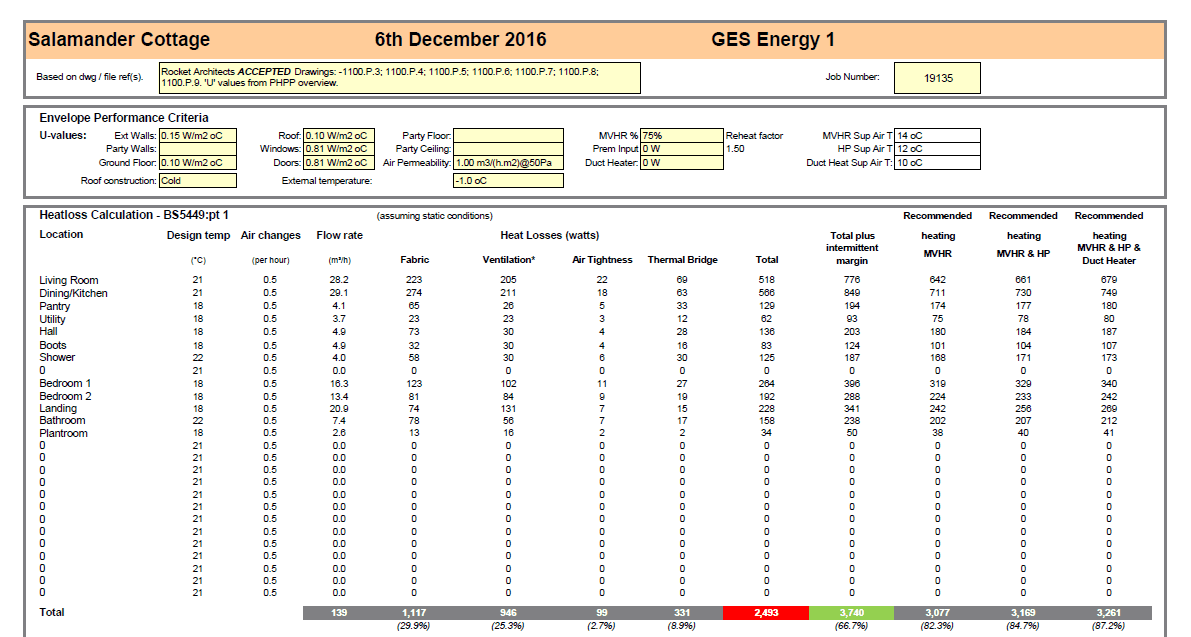The height and width of the screenshot is (637, 1191).
Task: Select the Dining/Kitchen fabric loss 274
Action: point(414,293)
